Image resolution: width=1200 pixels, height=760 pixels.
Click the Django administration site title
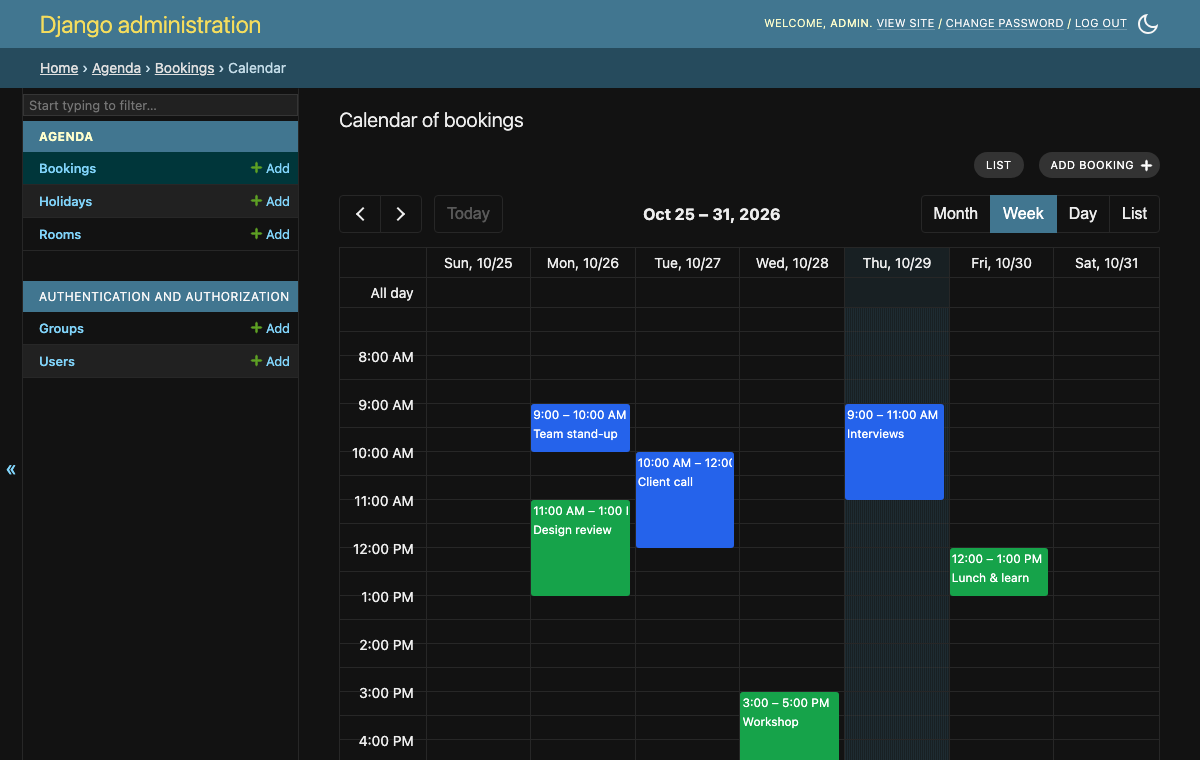pyautogui.click(x=150, y=25)
